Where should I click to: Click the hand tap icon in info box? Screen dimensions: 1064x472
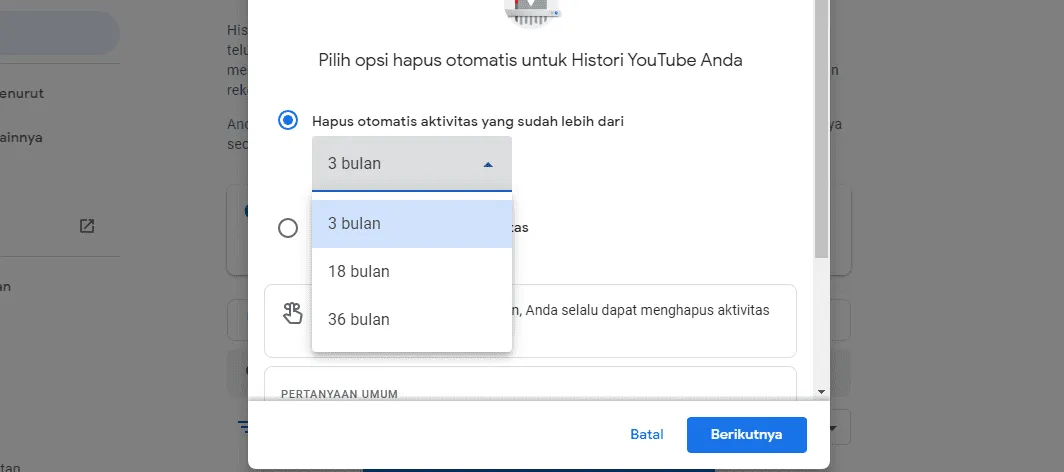point(292,313)
